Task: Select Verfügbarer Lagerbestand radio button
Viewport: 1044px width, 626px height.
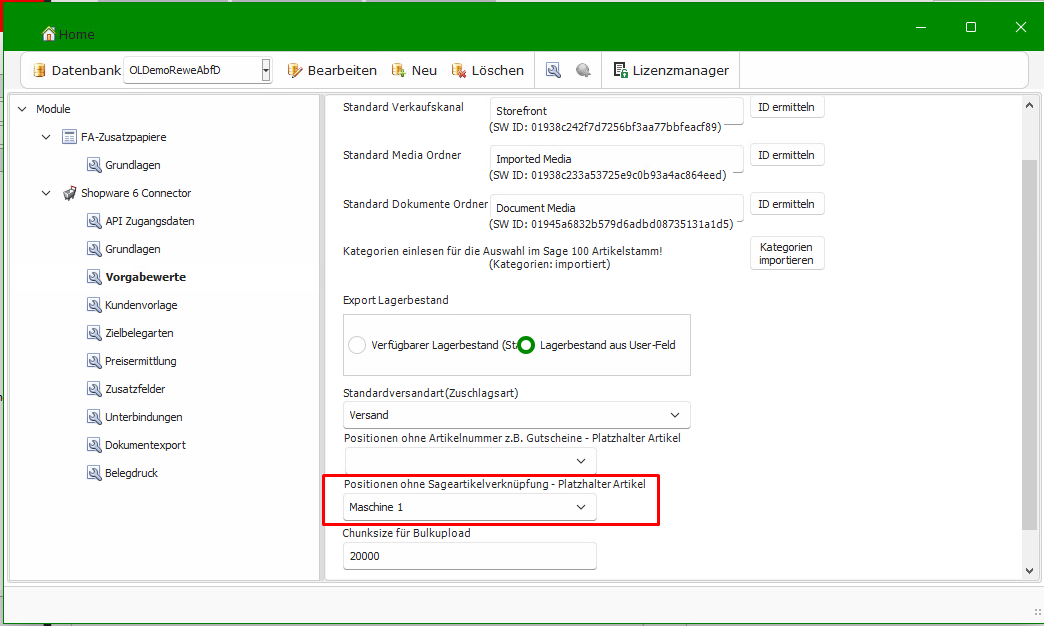Action: point(357,345)
